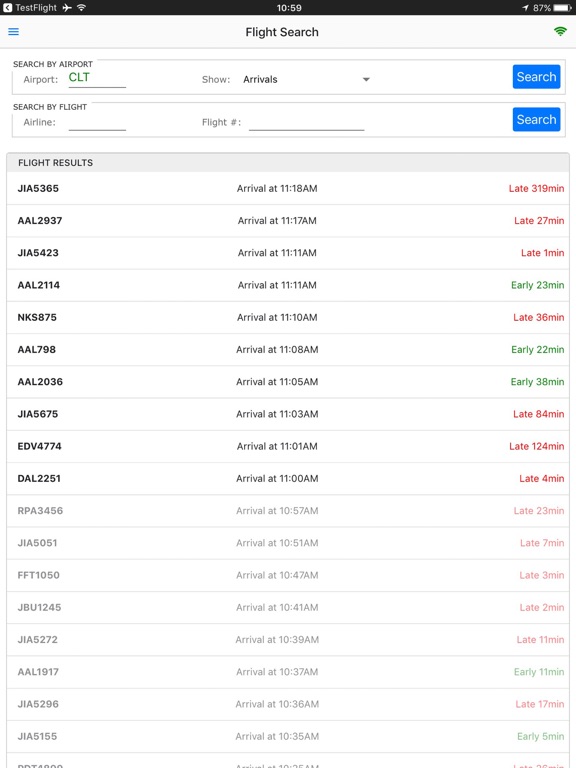Click the Flight # input field
The width and height of the screenshot is (576, 768).
(x=307, y=122)
